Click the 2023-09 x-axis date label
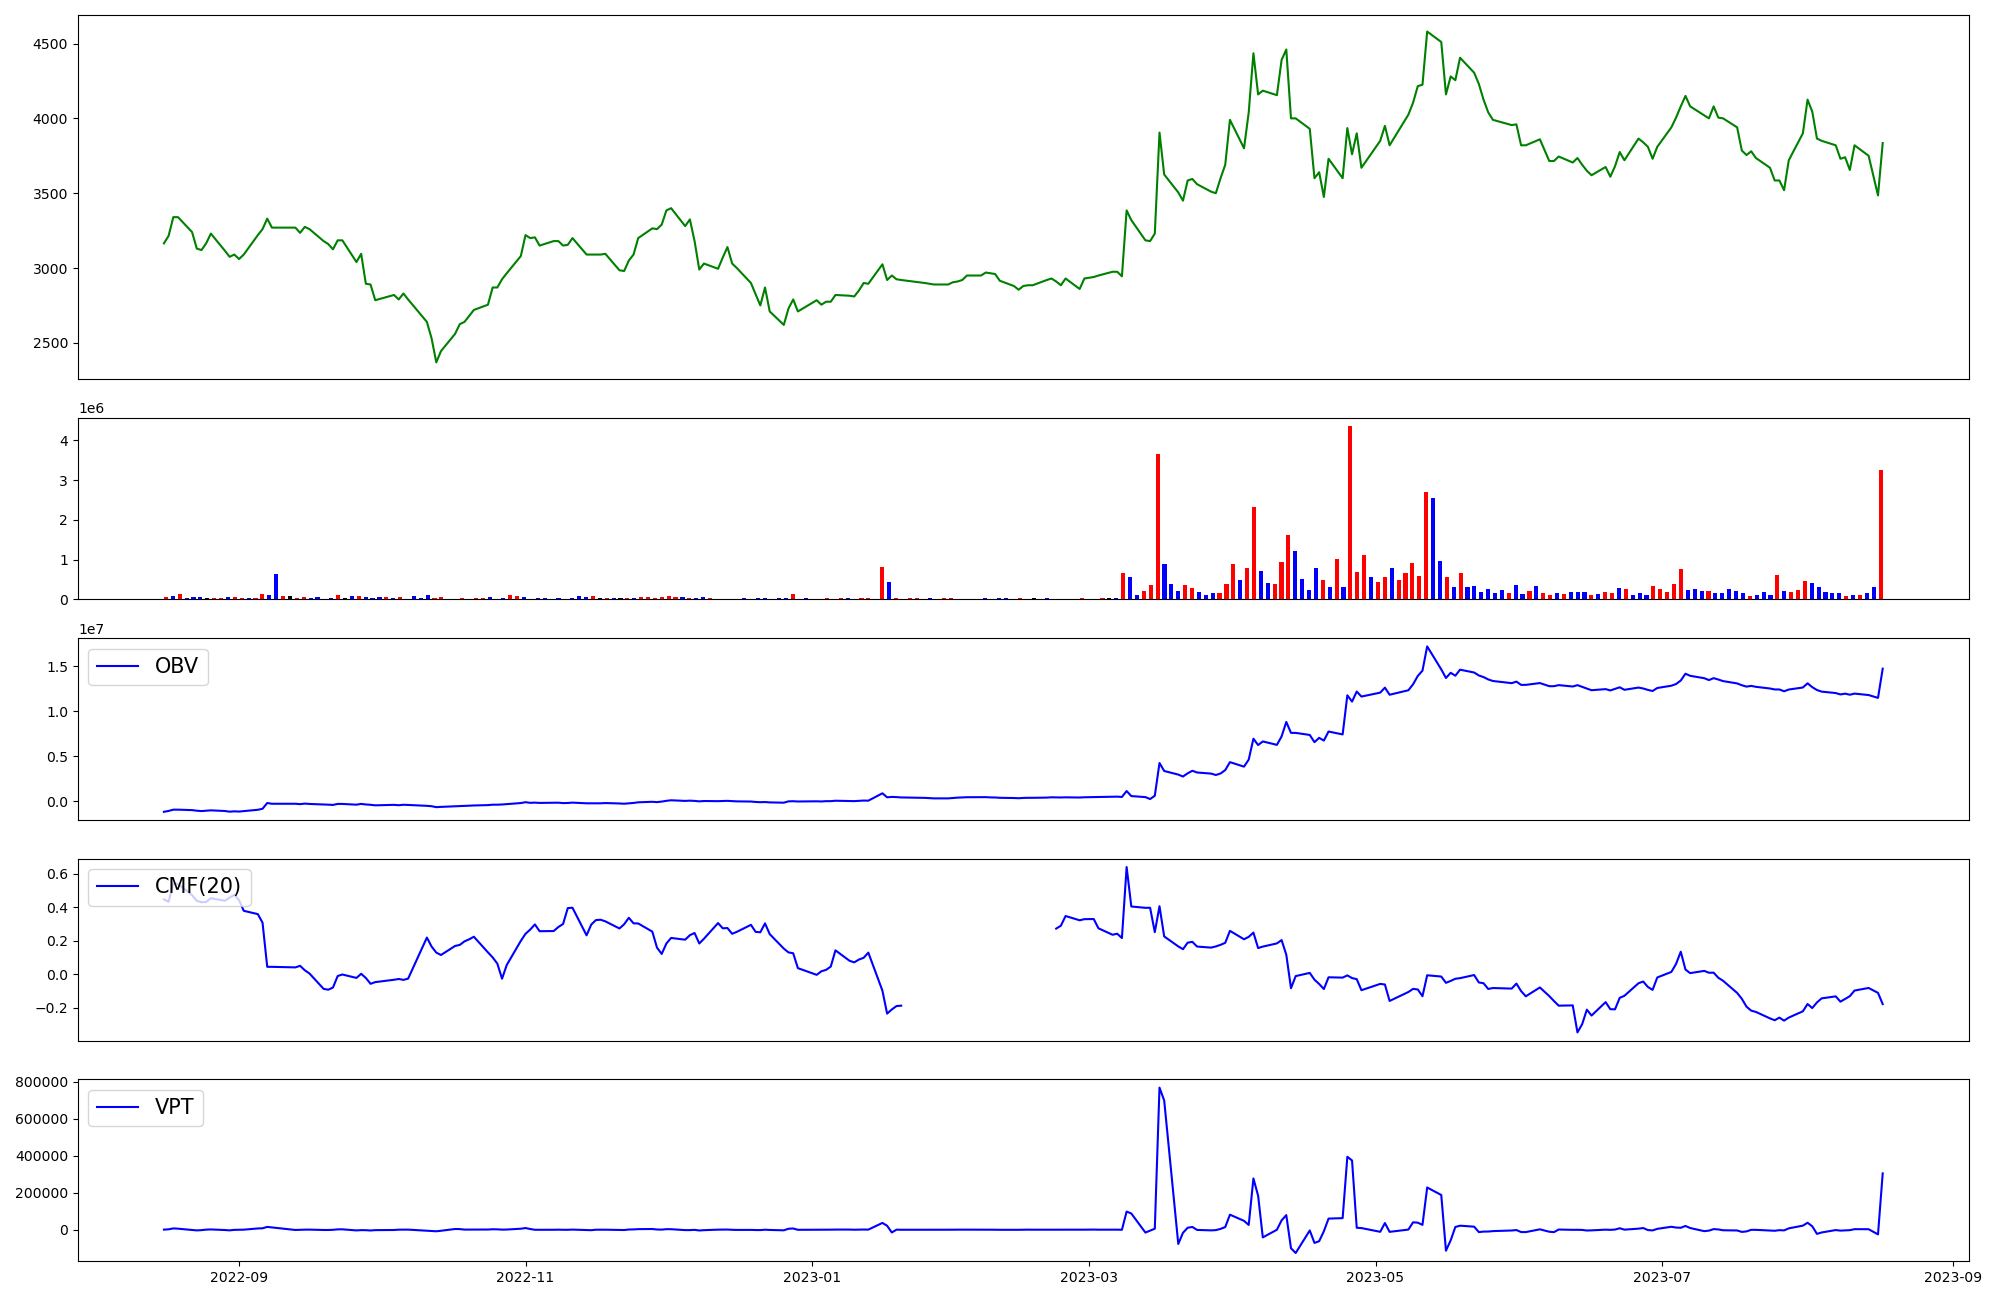The height and width of the screenshot is (1300, 2000). [1952, 1277]
